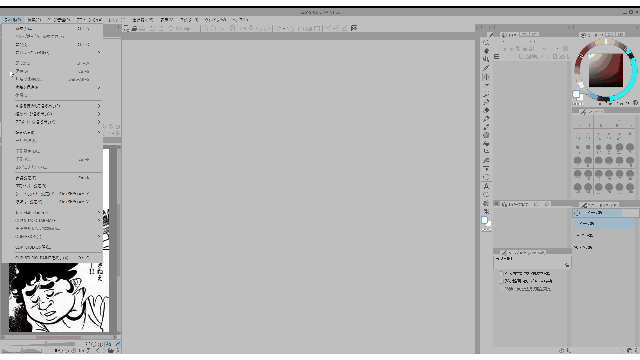The height and width of the screenshot is (360, 640).
Task: Expand the CLIP STUDIO TABMATE submenu
Action: pyautogui.click(x=52, y=220)
